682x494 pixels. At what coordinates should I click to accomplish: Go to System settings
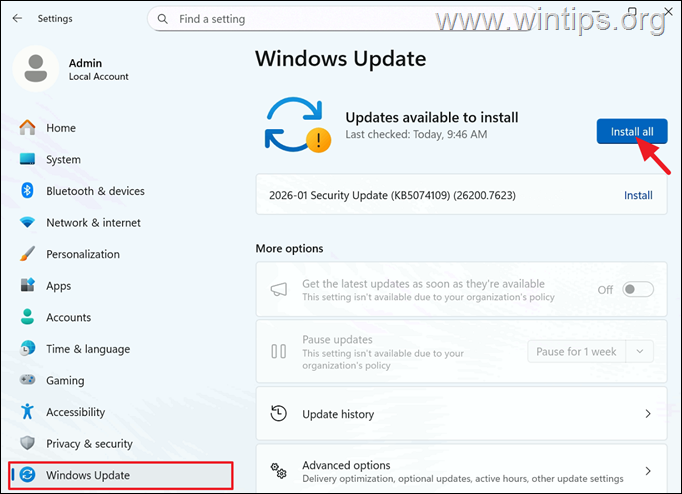[x=120, y=160]
